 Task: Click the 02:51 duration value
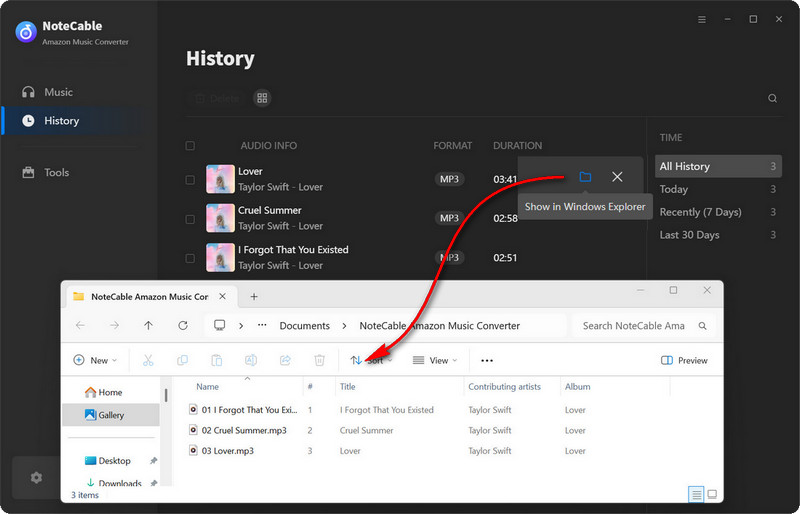click(x=505, y=258)
